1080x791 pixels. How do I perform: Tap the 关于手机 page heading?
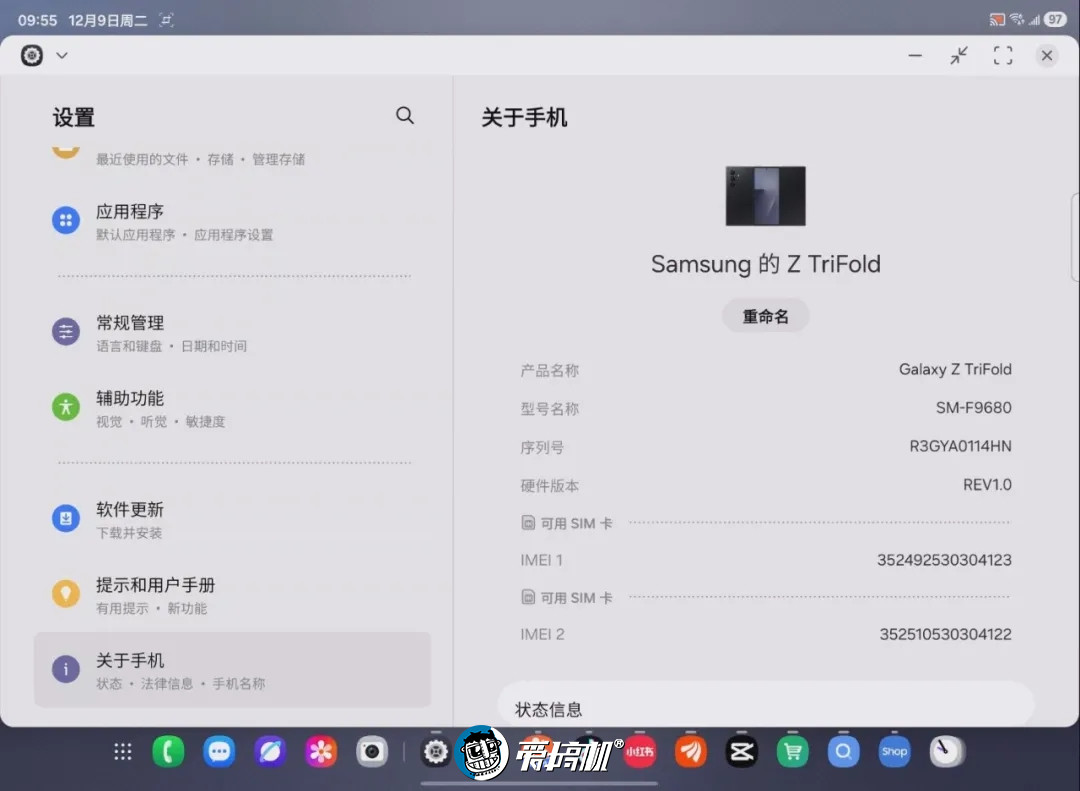(524, 118)
